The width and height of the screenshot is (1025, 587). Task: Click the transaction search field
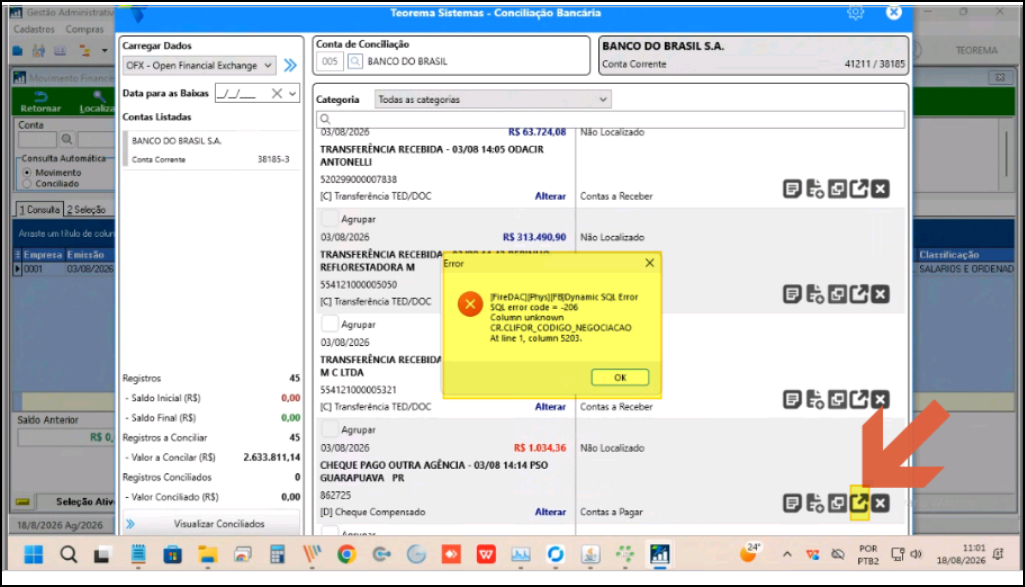click(611, 119)
